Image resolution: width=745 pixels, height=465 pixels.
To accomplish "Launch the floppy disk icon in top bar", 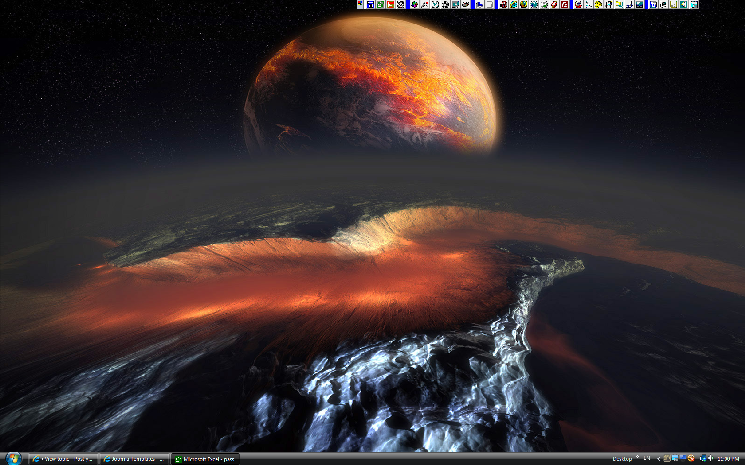I will pyautogui.click(x=370, y=5).
